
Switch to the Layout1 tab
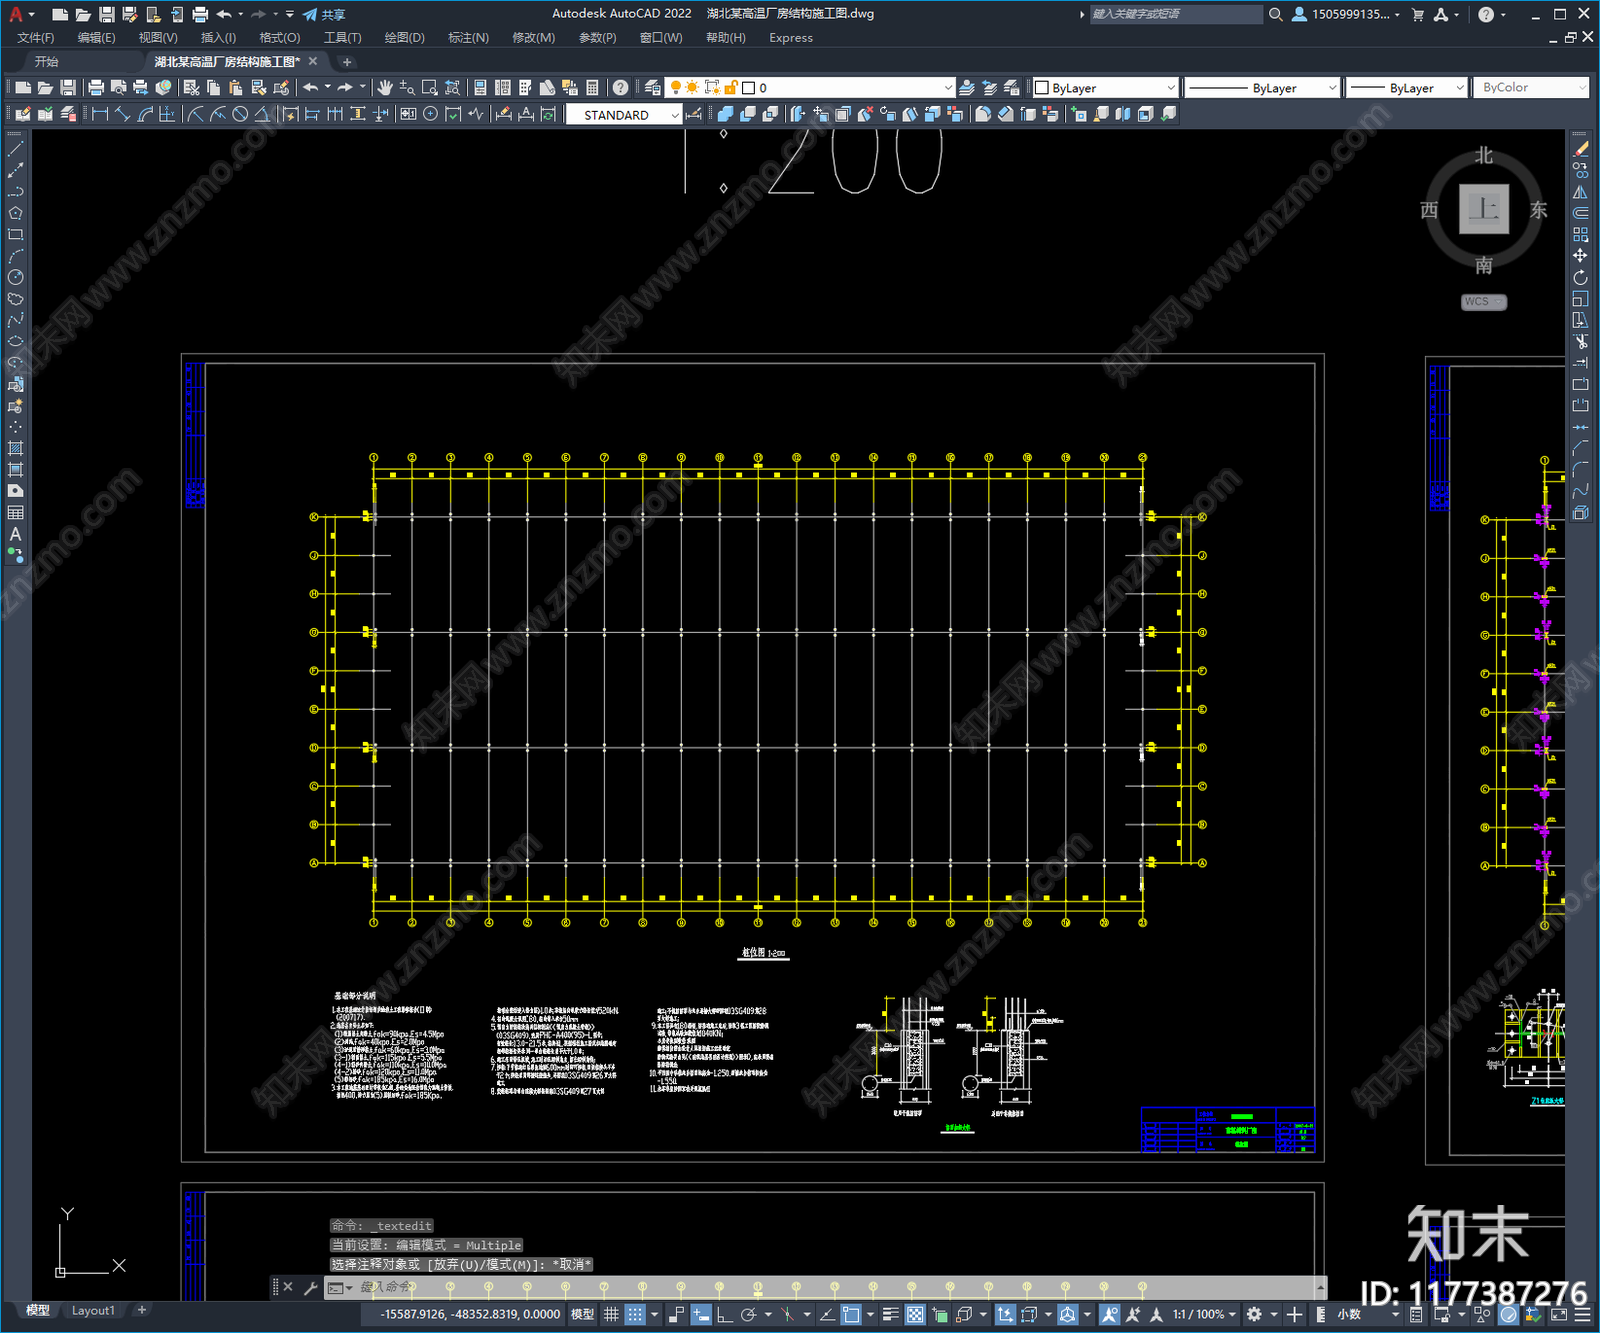pos(93,1310)
